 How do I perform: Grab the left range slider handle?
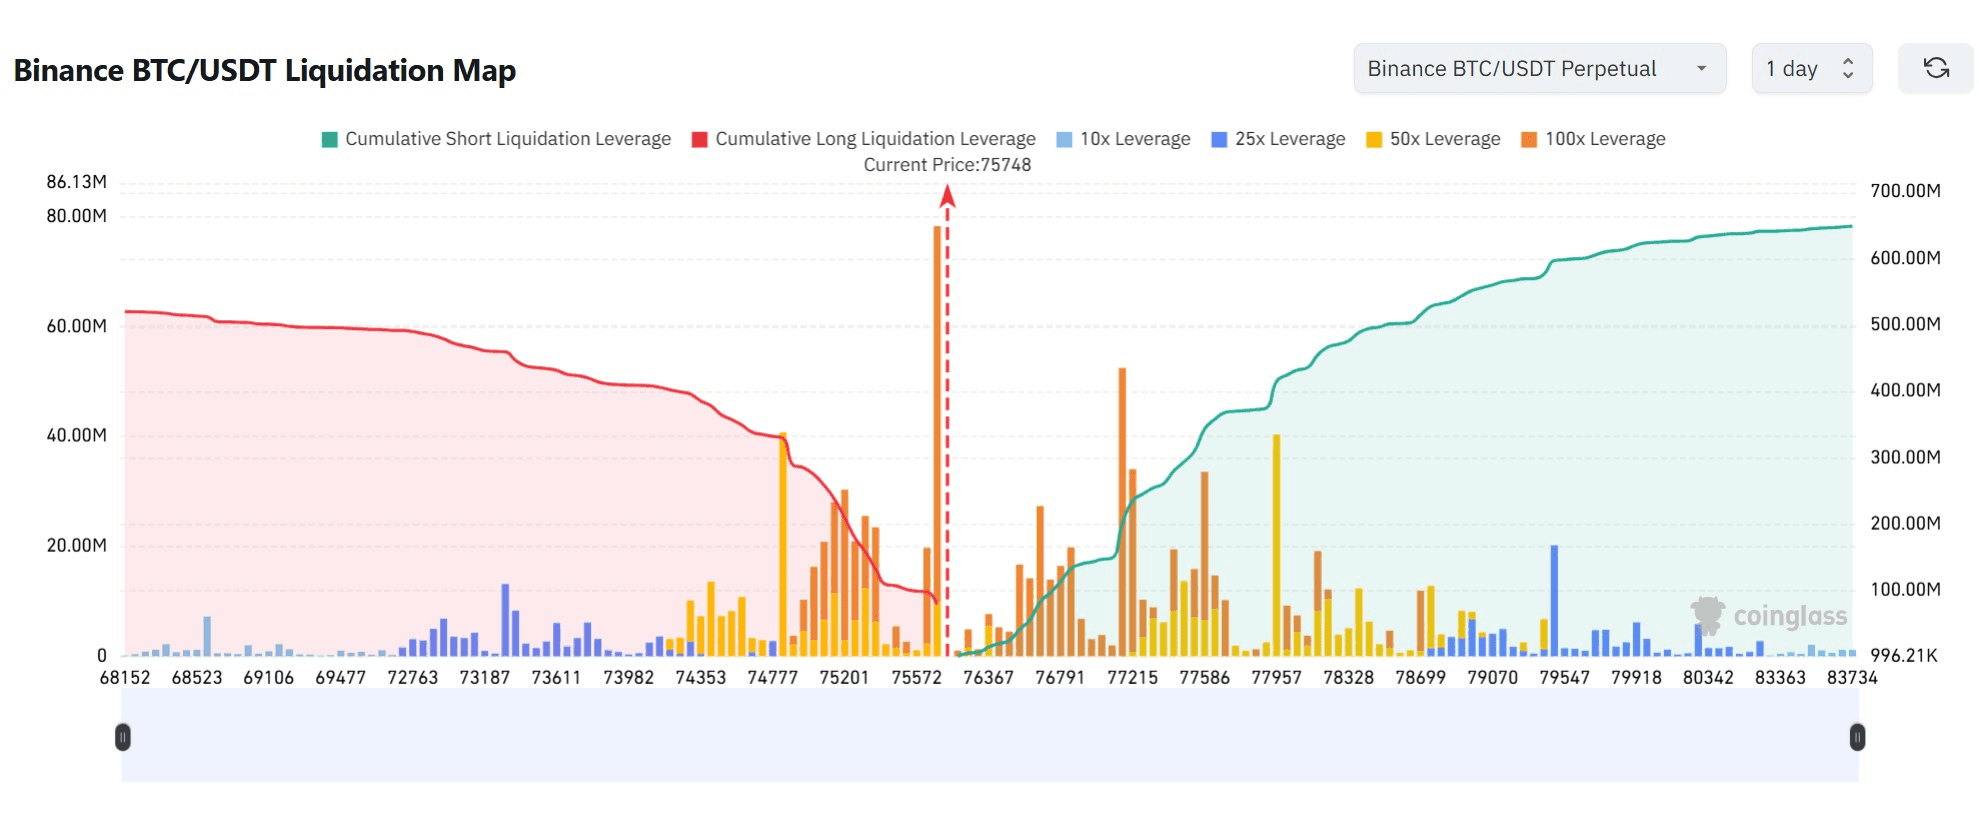123,737
